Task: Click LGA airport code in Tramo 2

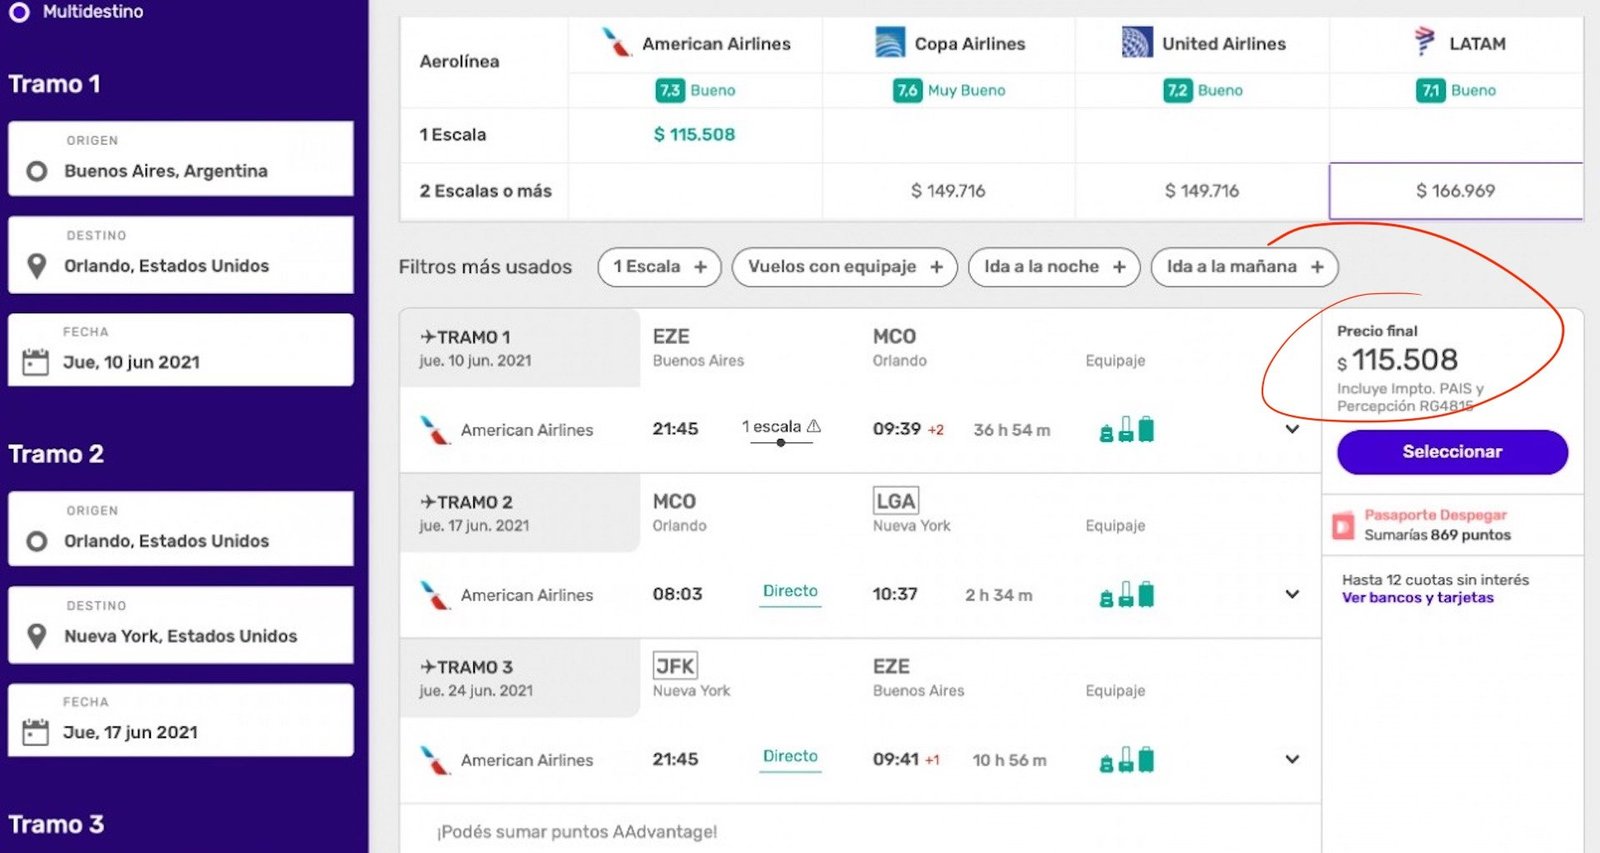Action: (x=895, y=501)
